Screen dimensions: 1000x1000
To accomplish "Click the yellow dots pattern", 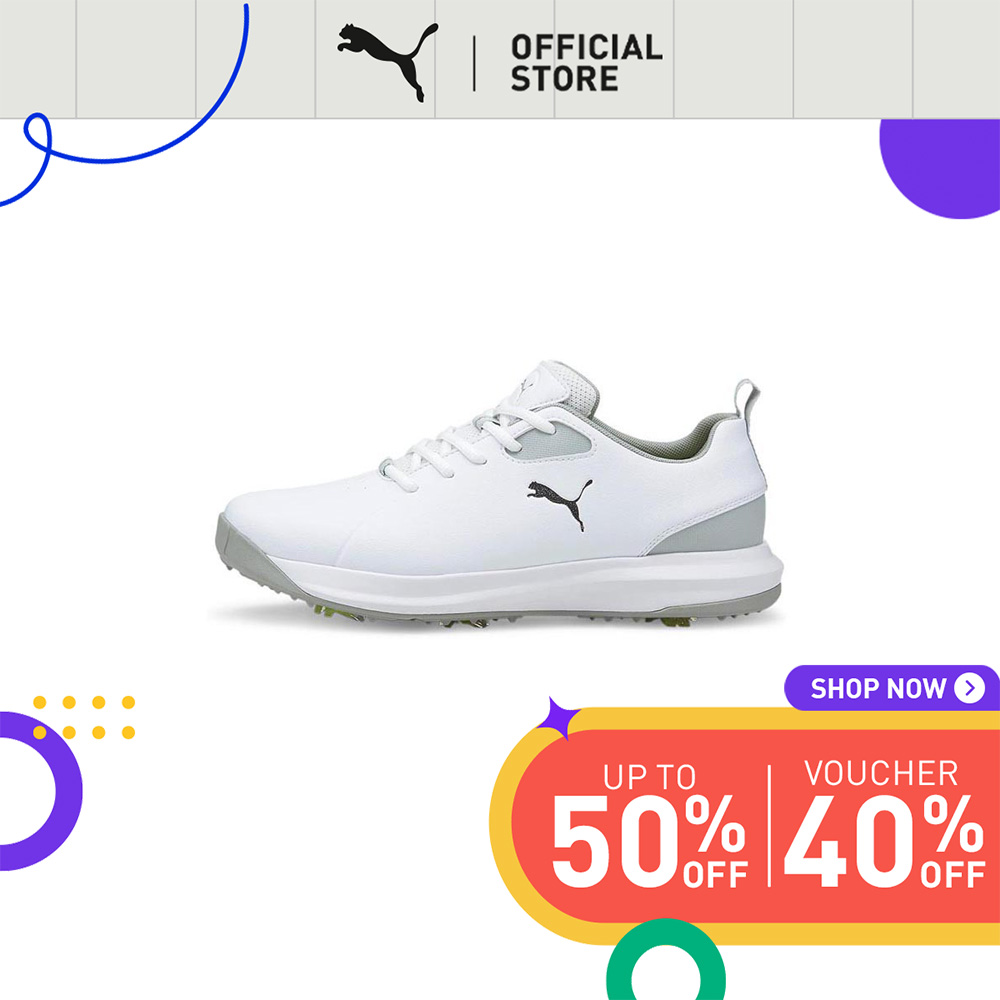I will 84,717.
